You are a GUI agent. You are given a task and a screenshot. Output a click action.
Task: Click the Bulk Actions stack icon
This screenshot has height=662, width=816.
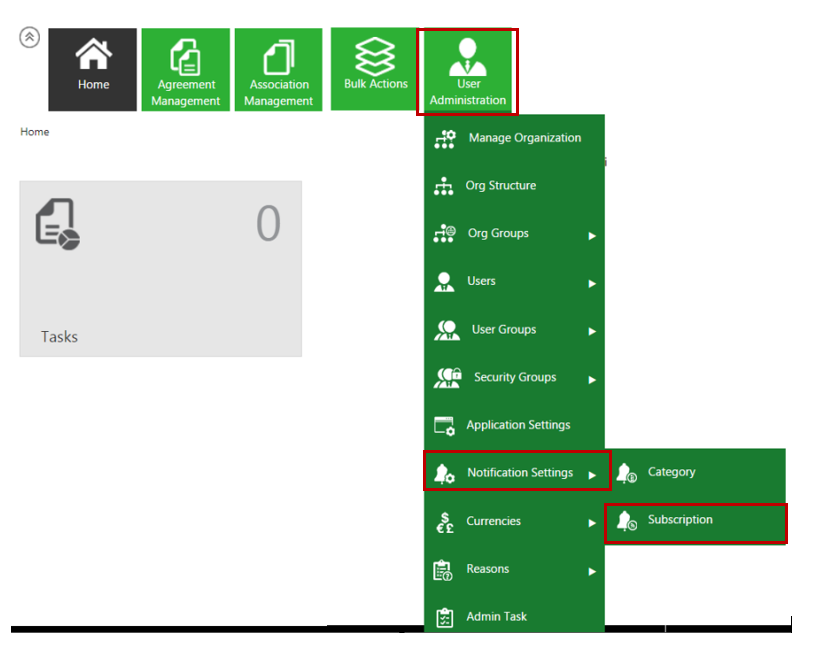pos(375,55)
